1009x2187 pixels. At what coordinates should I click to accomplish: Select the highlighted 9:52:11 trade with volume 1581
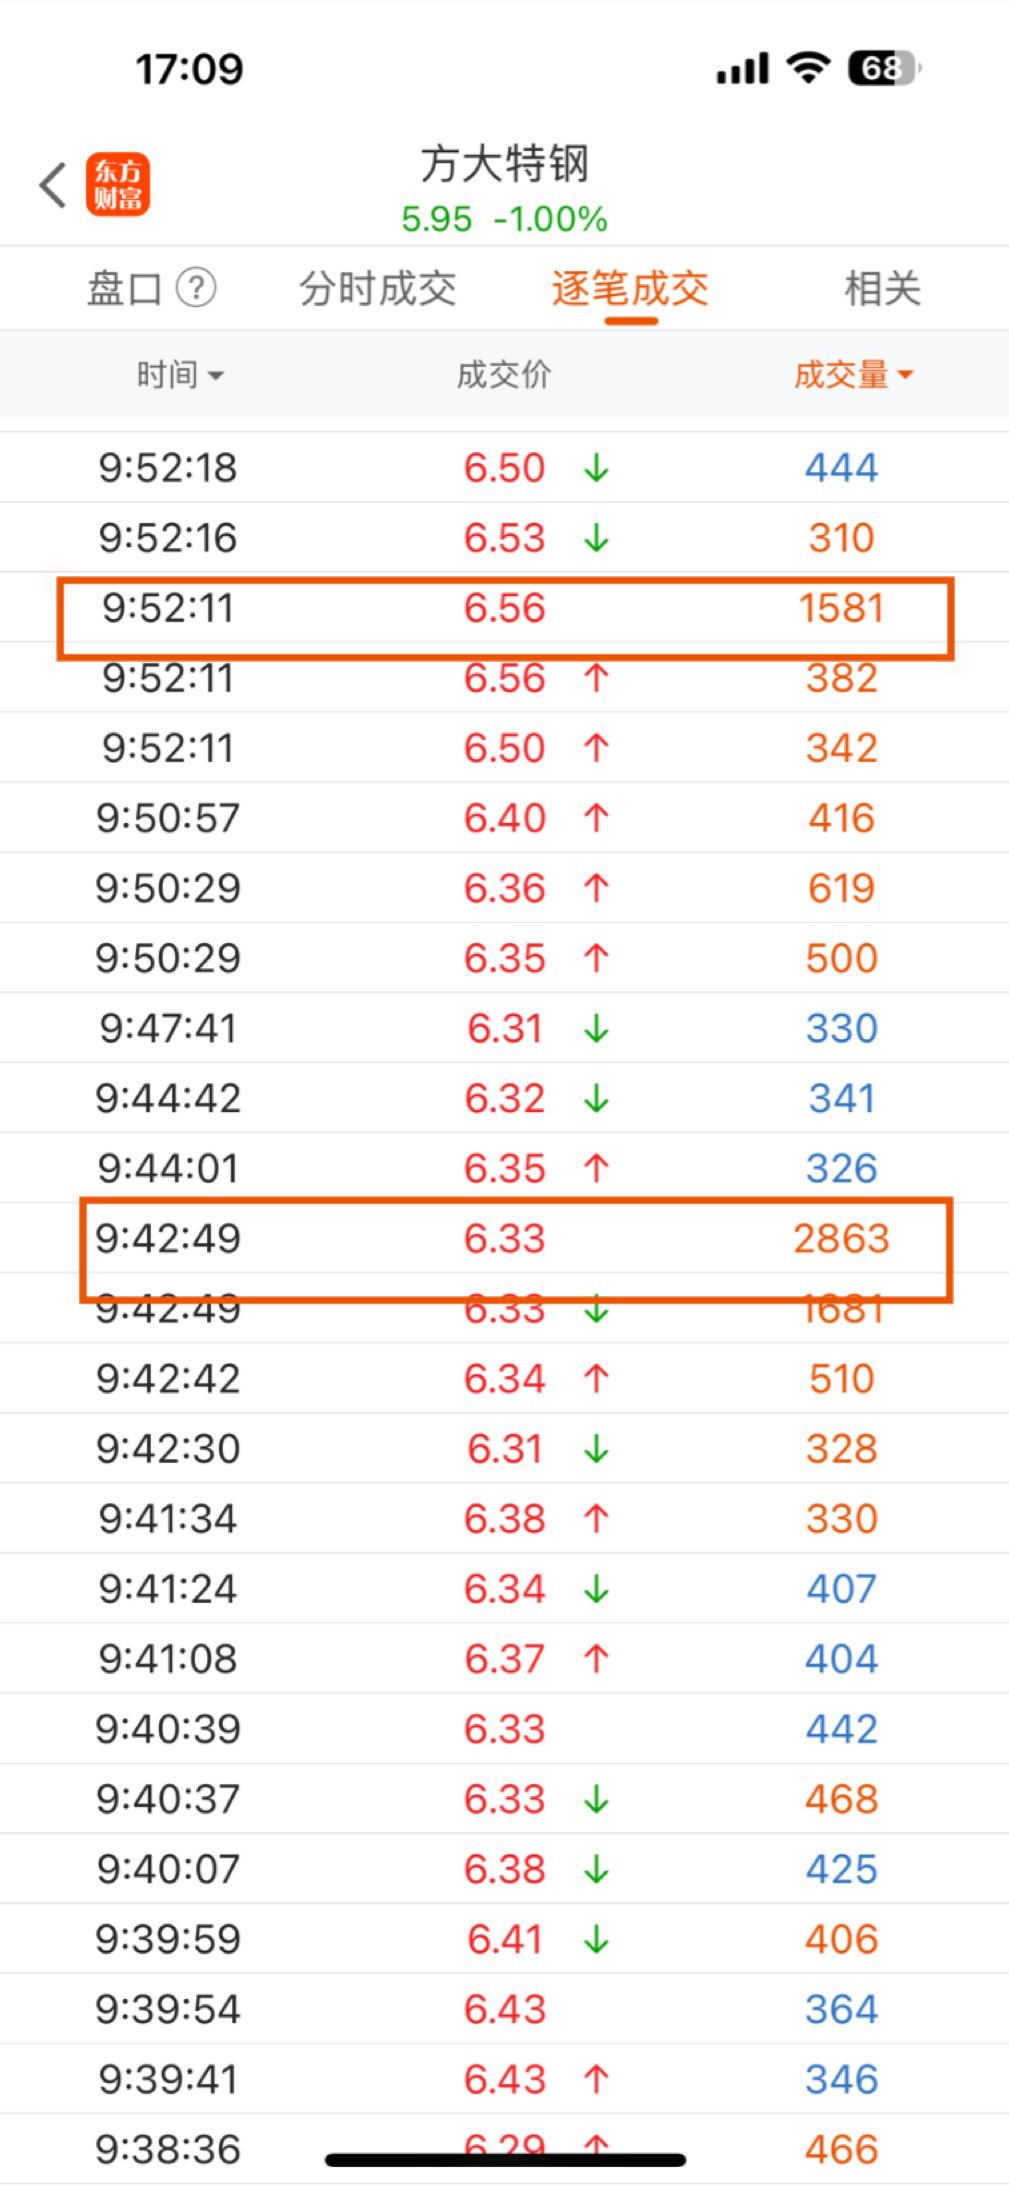click(505, 608)
